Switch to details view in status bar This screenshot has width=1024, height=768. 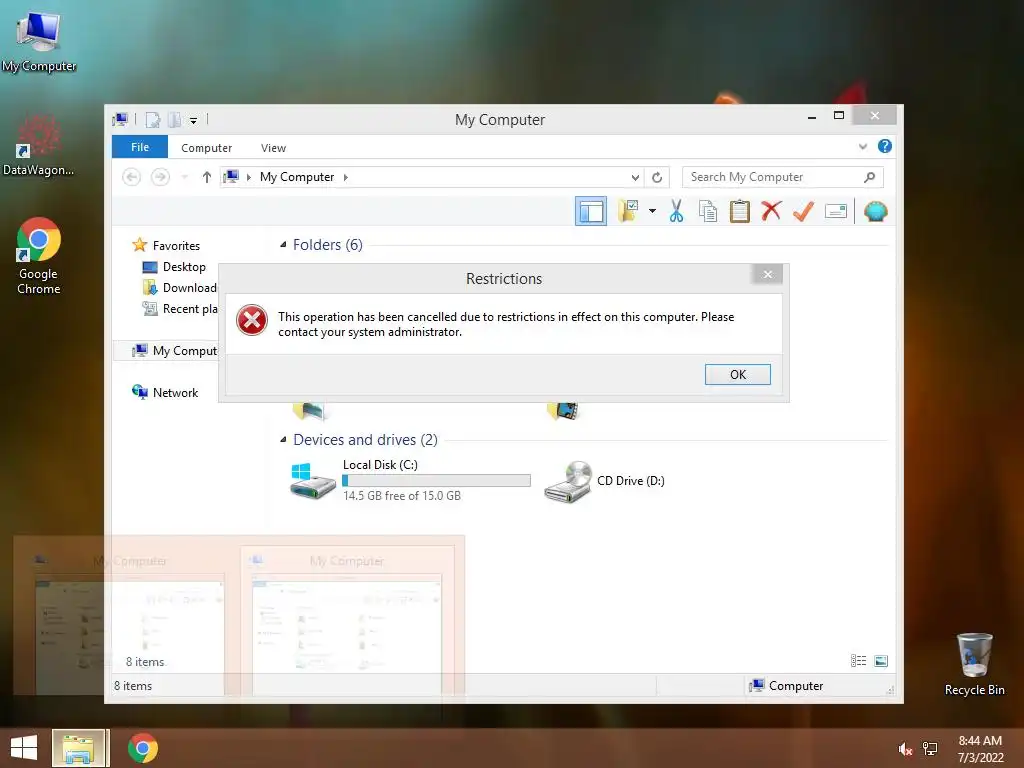tap(859, 661)
